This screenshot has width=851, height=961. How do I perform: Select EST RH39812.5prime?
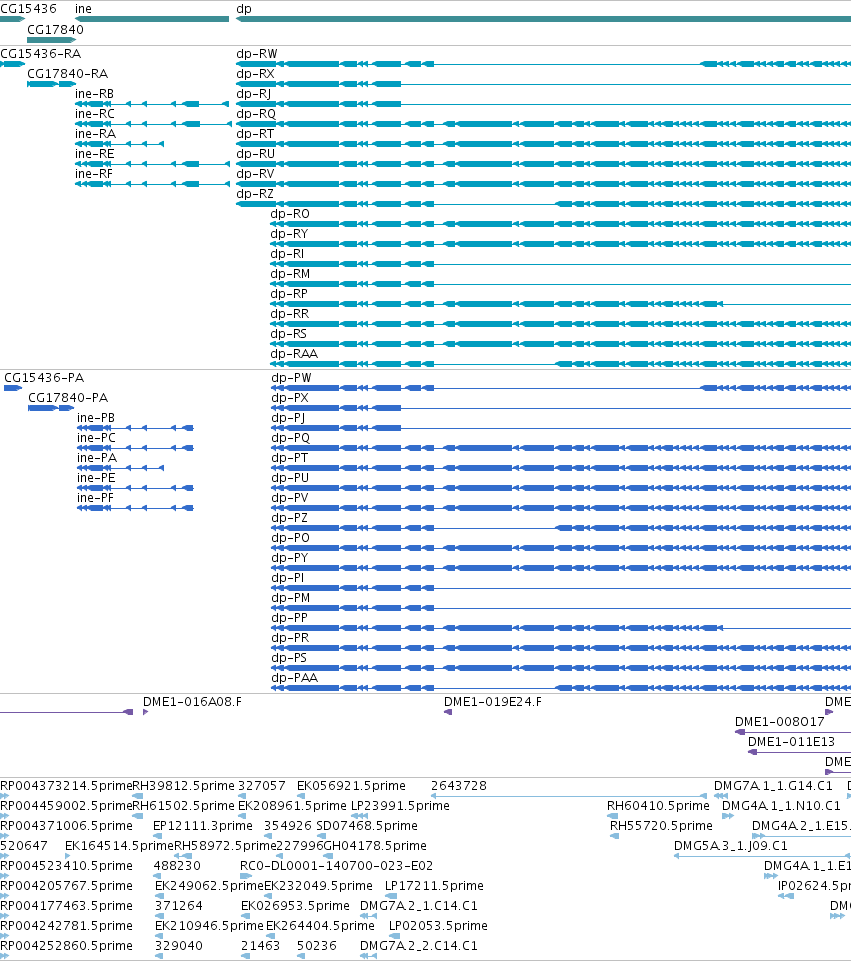[x=184, y=786]
